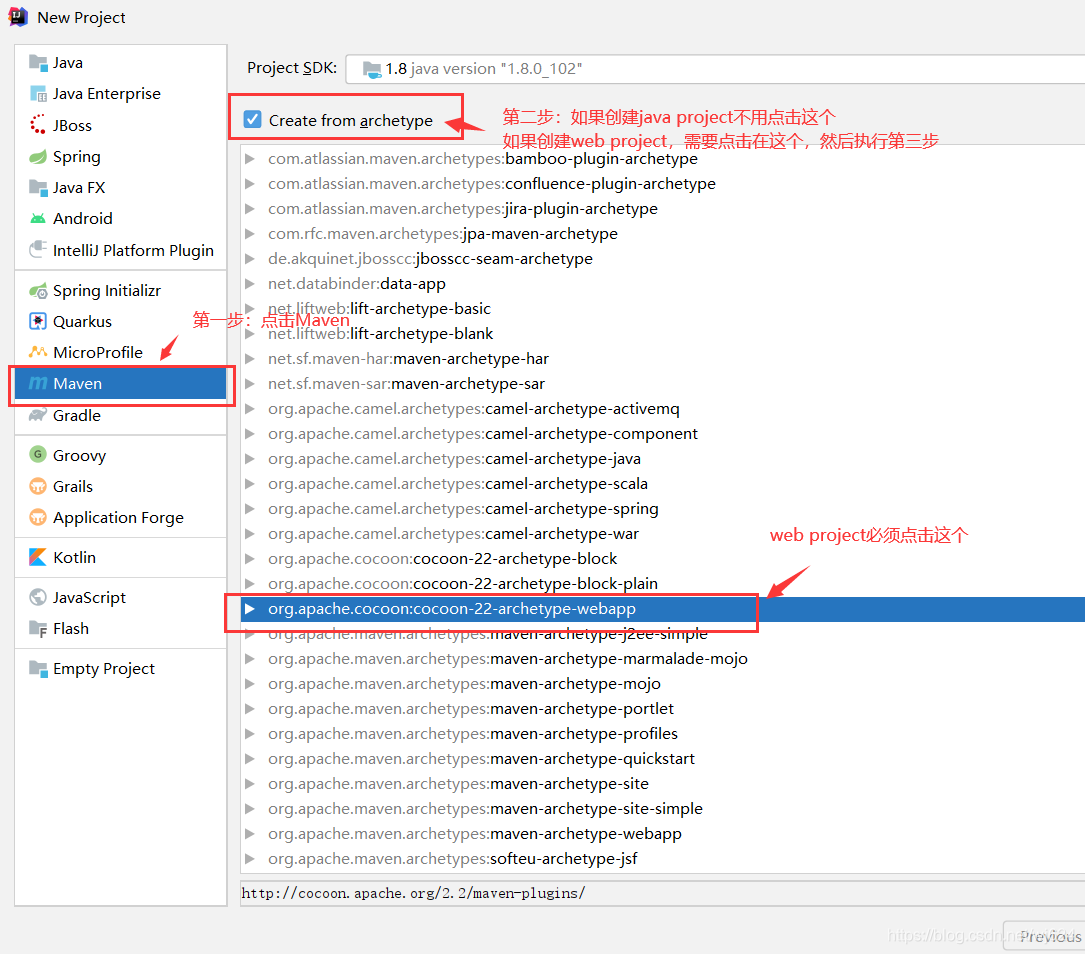Click the cocoon.apache.org URL description text
Viewport: 1085px width, 954px height.
point(413,892)
